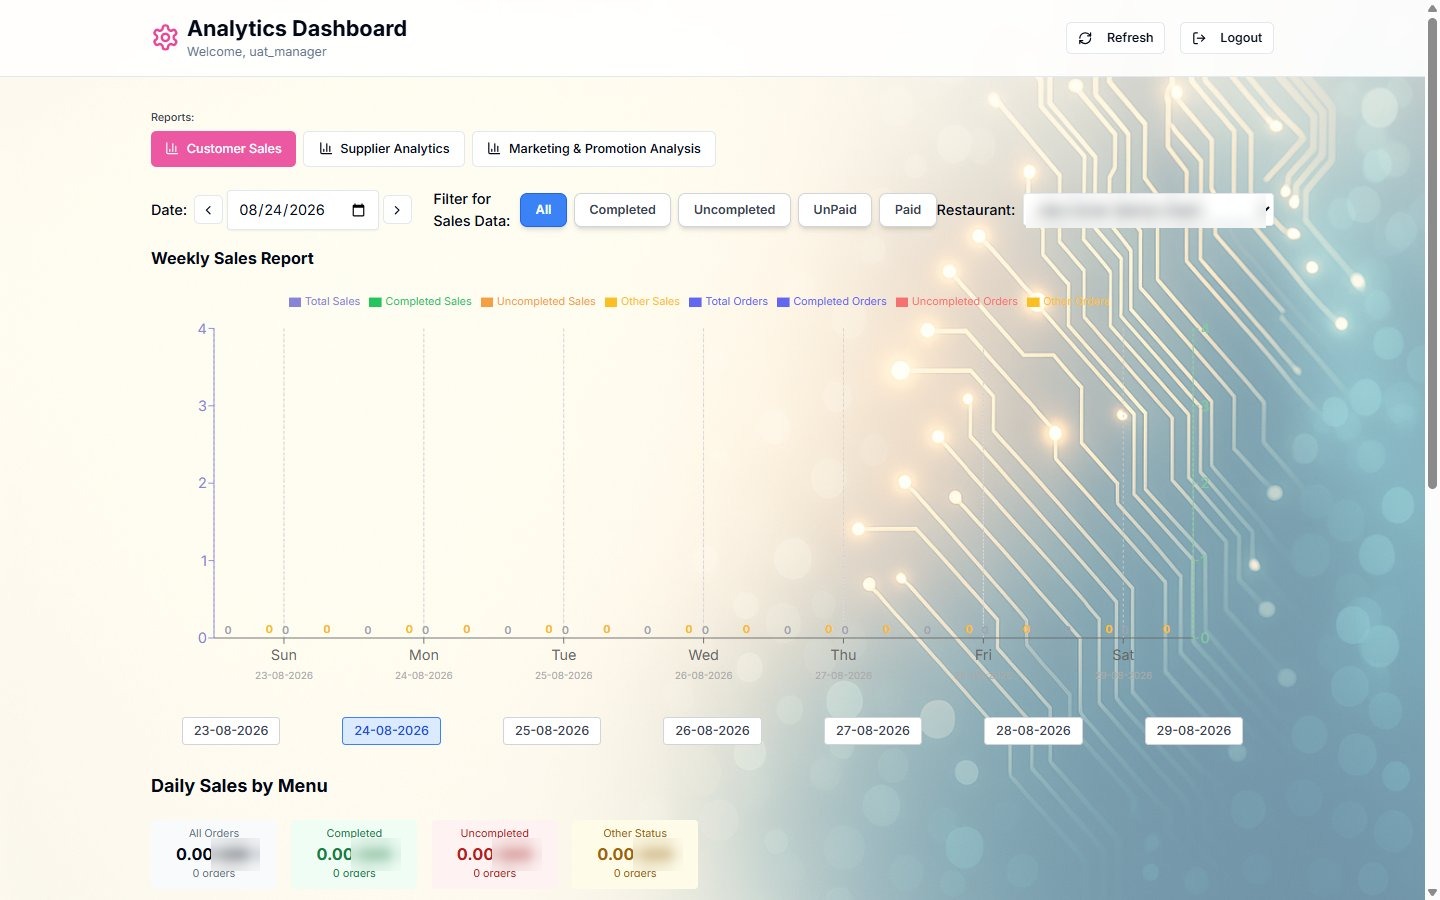Image resolution: width=1440 pixels, height=900 pixels.
Task: Click the pink gear icon beside Analytics Dashboard
Action: coord(165,38)
